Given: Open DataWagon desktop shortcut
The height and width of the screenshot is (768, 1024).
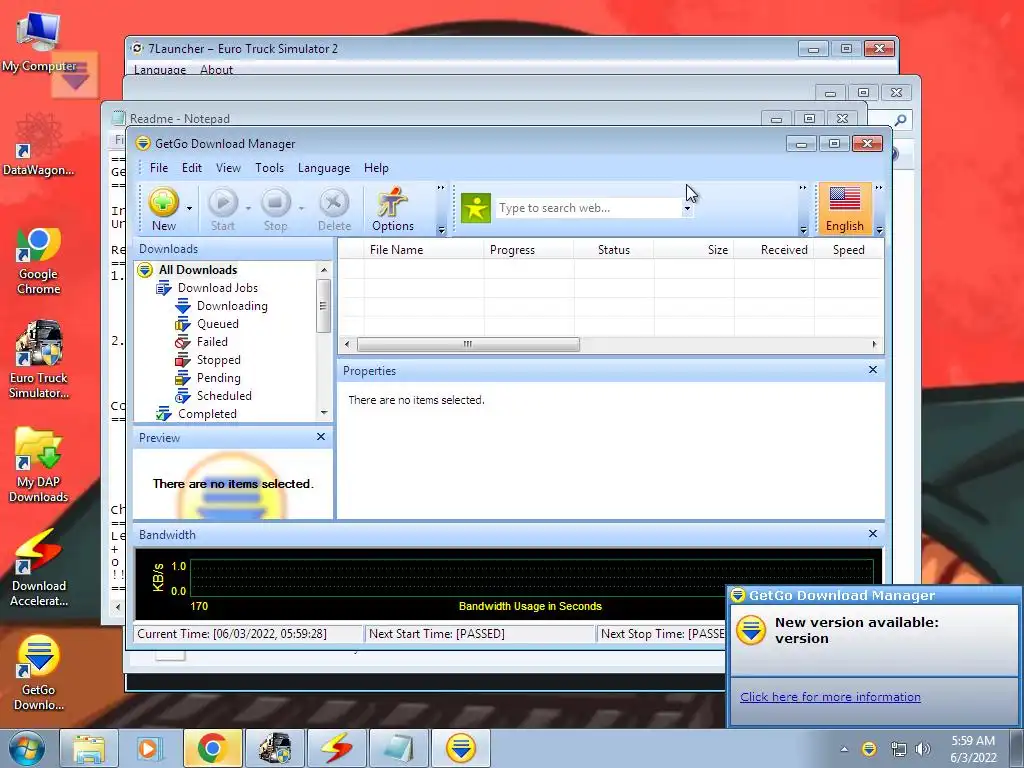Looking at the screenshot, I should coord(38,145).
